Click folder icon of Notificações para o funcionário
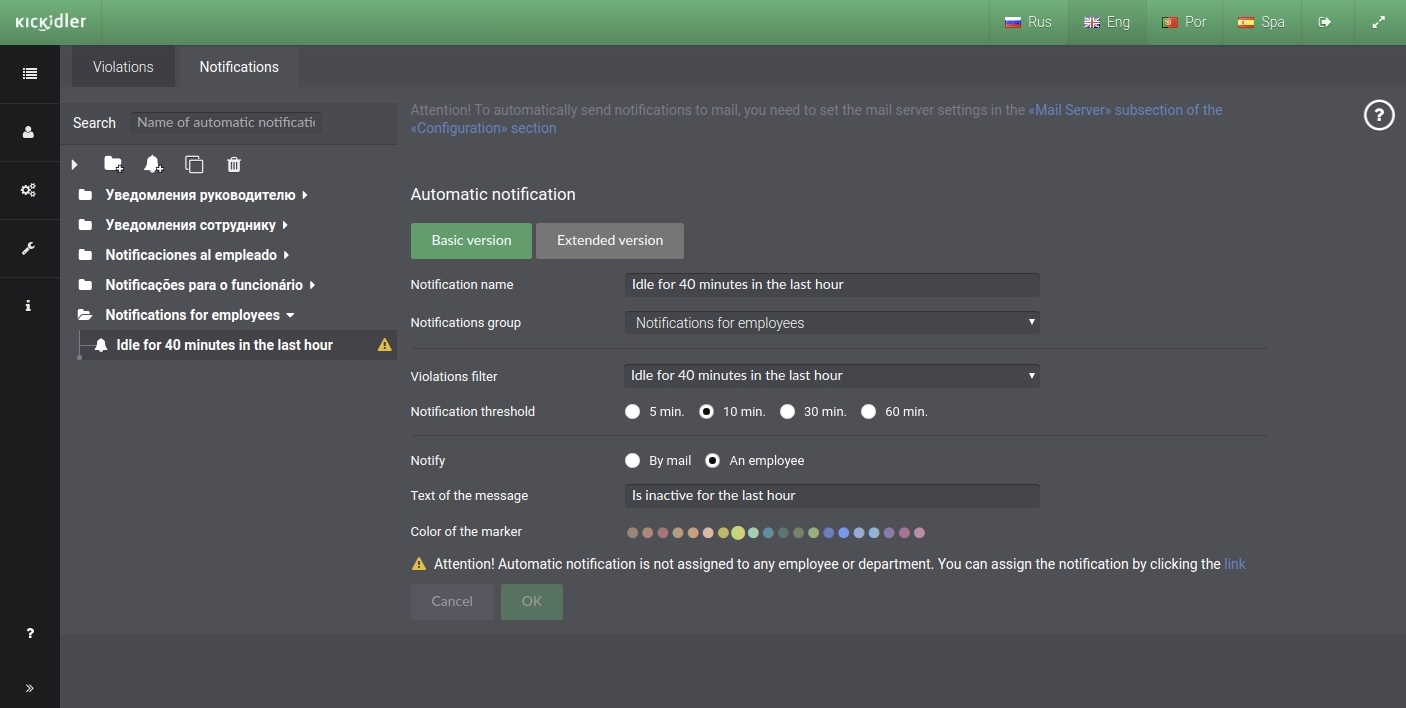 85,285
